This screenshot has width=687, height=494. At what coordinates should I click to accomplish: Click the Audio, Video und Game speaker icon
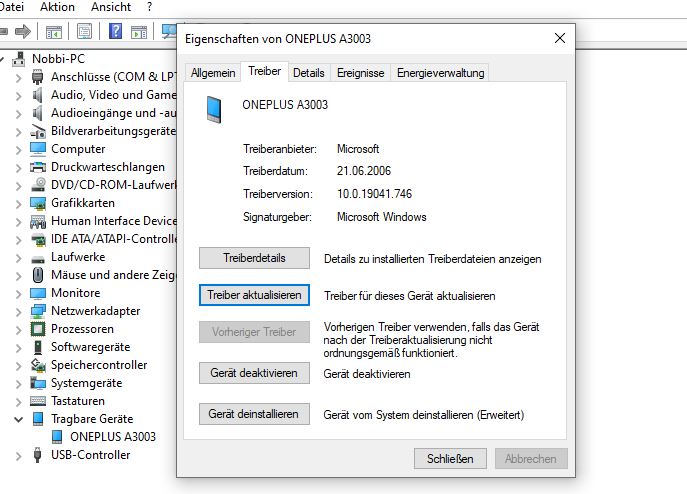tap(38, 95)
